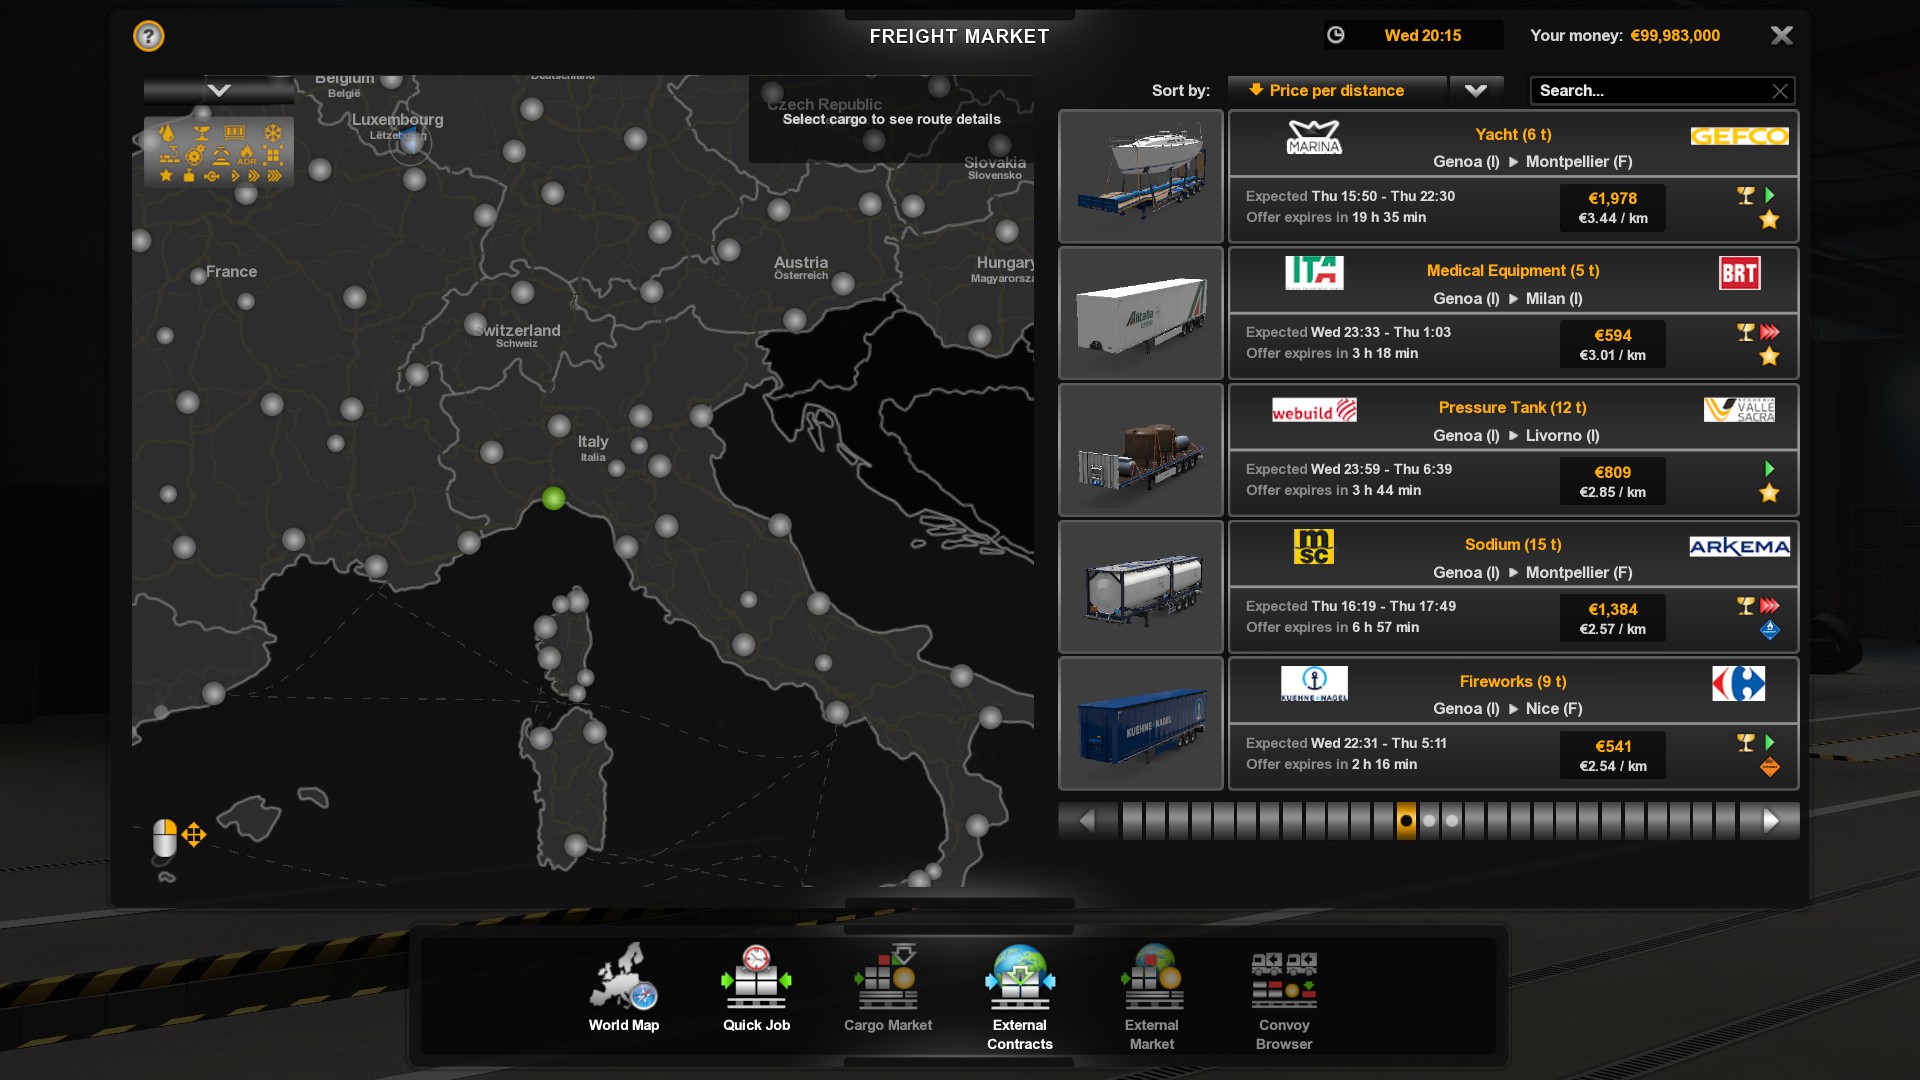The image size is (1920, 1080).
Task: Open the Cargo Market tab
Action: pyautogui.click(x=888, y=988)
